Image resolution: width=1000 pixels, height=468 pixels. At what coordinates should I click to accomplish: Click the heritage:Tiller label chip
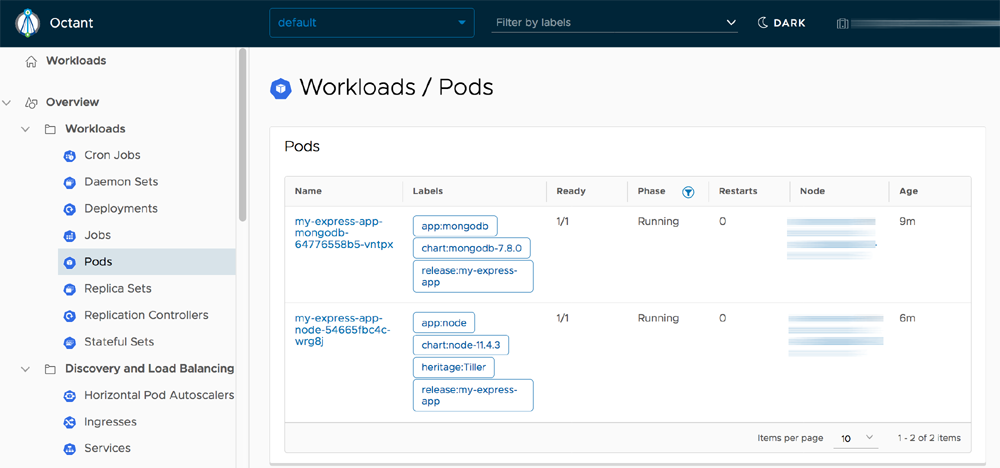(454, 368)
